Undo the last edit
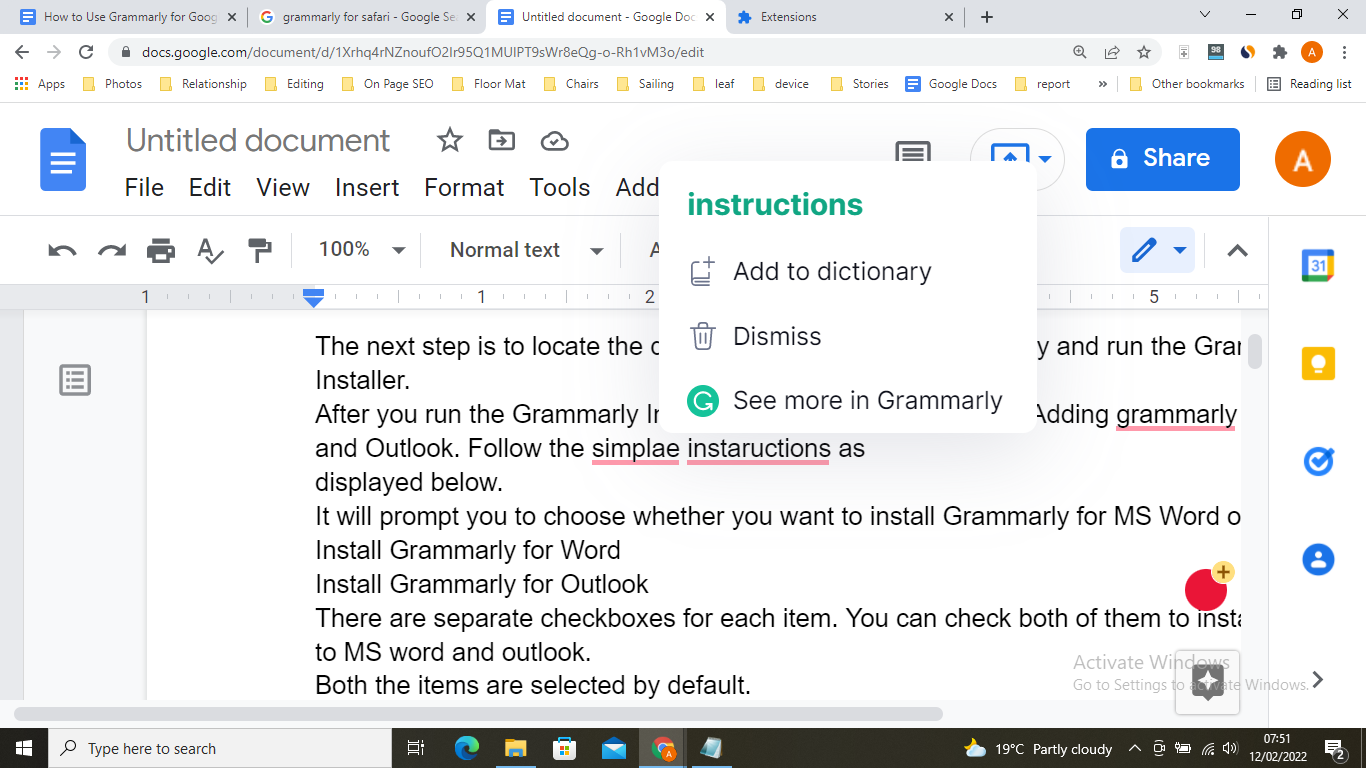This screenshot has width=1366, height=768. (x=63, y=250)
